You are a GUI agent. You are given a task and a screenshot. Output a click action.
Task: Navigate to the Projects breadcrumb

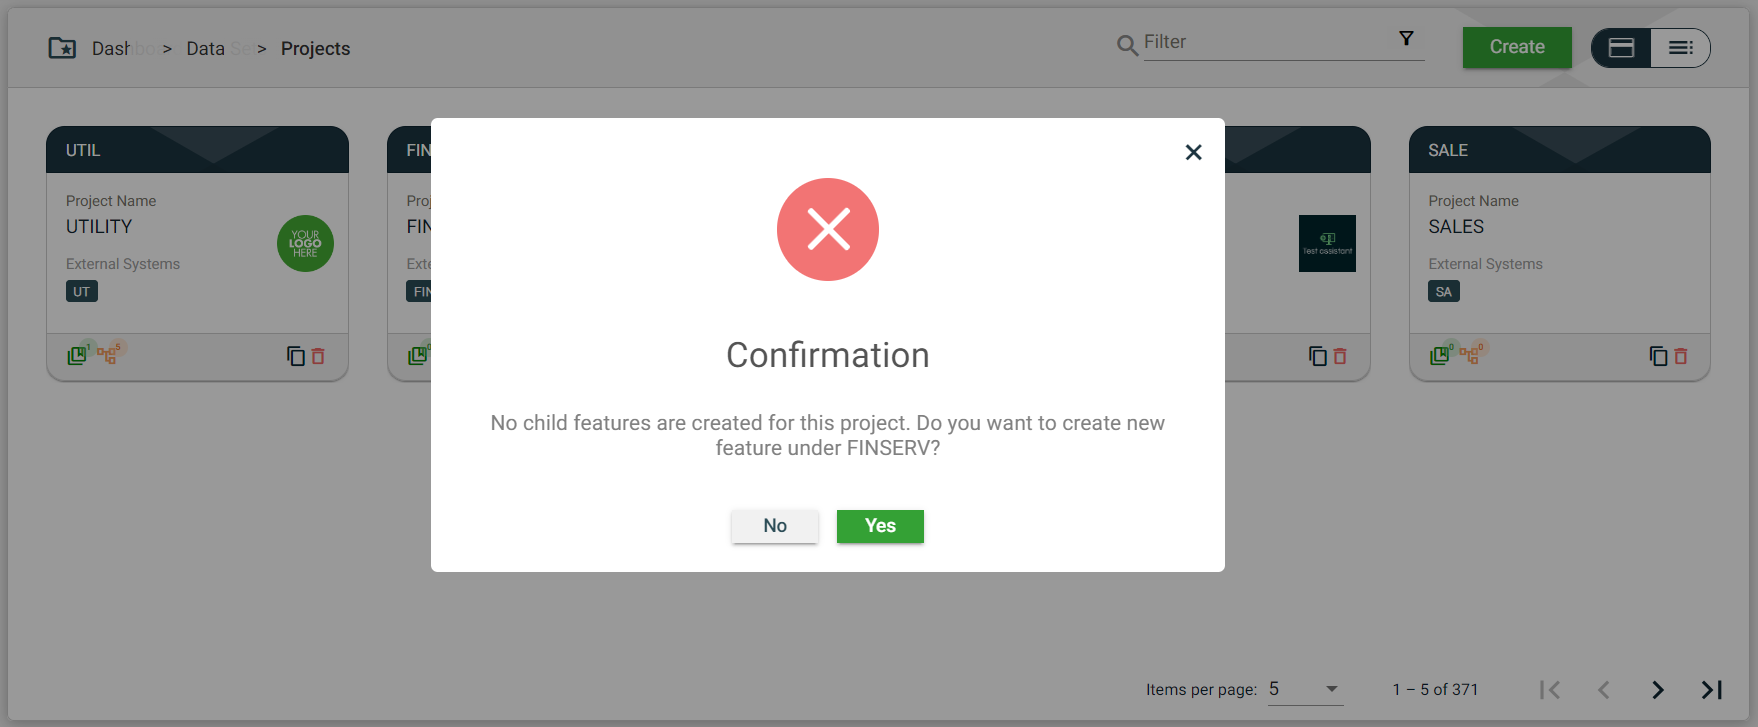click(315, 49)
